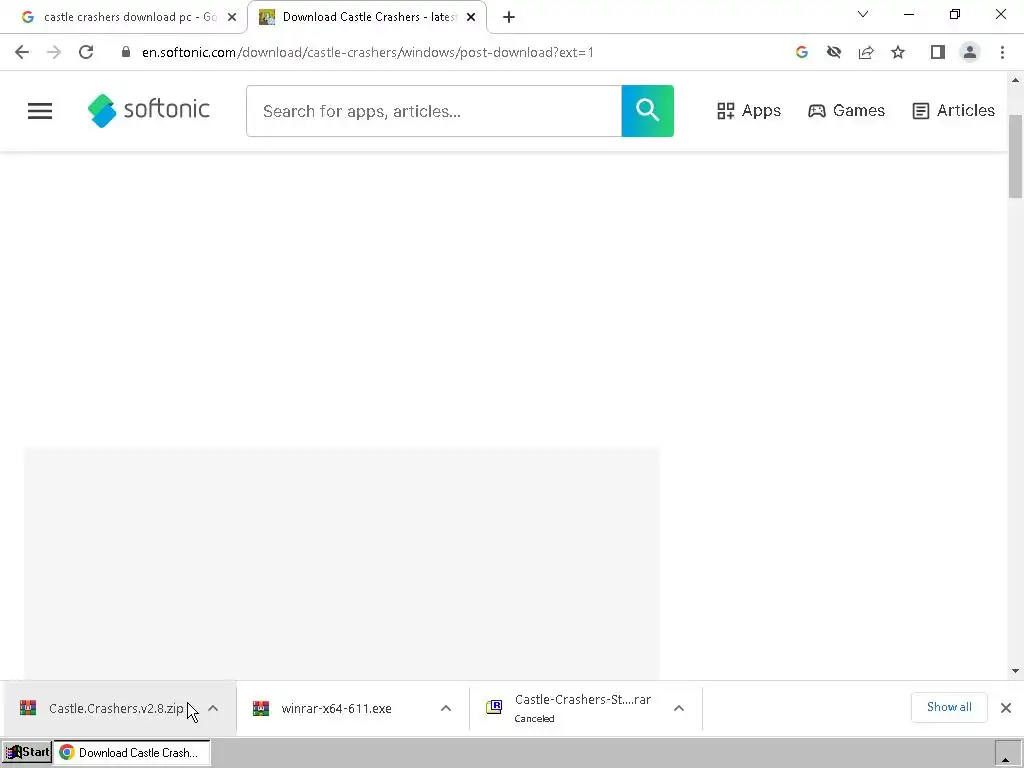Image resolution: width=1024 pixels, height=768 pixels.
Task: Open the Start menu
Action: point(27,752)
